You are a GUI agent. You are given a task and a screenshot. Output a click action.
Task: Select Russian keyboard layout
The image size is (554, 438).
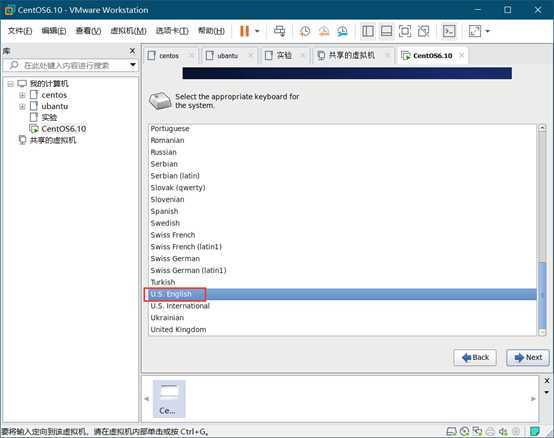[x=342, y=152]
